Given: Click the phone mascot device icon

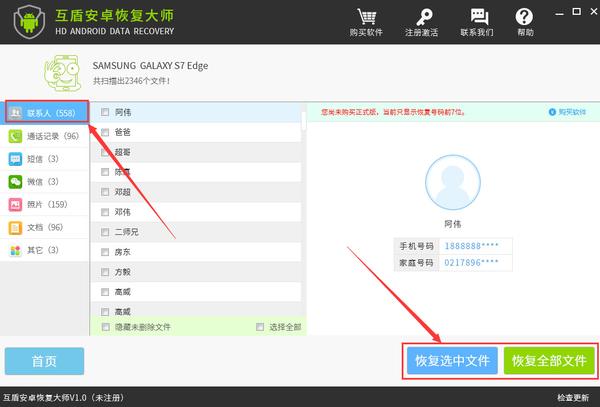Looking at the screenshot, I should [63, 73].
